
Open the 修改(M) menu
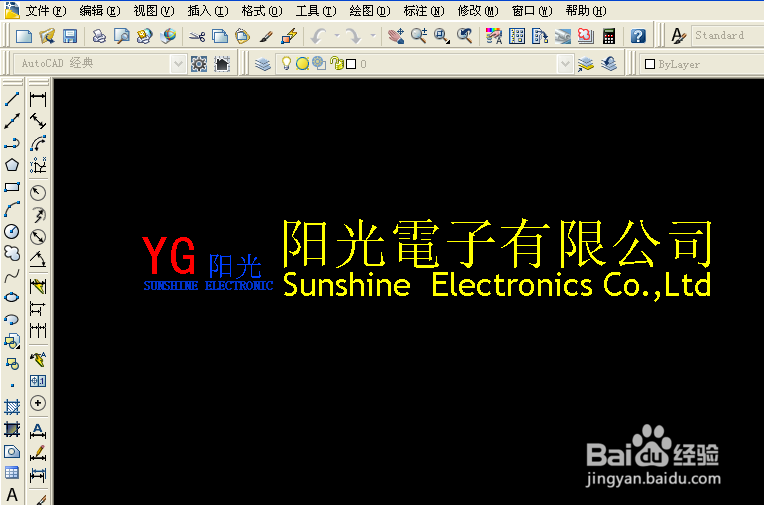[x=478, y=10]
